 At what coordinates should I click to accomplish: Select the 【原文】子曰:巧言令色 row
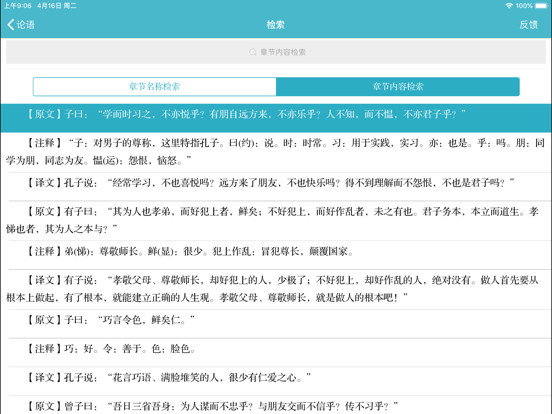point(276,324)
